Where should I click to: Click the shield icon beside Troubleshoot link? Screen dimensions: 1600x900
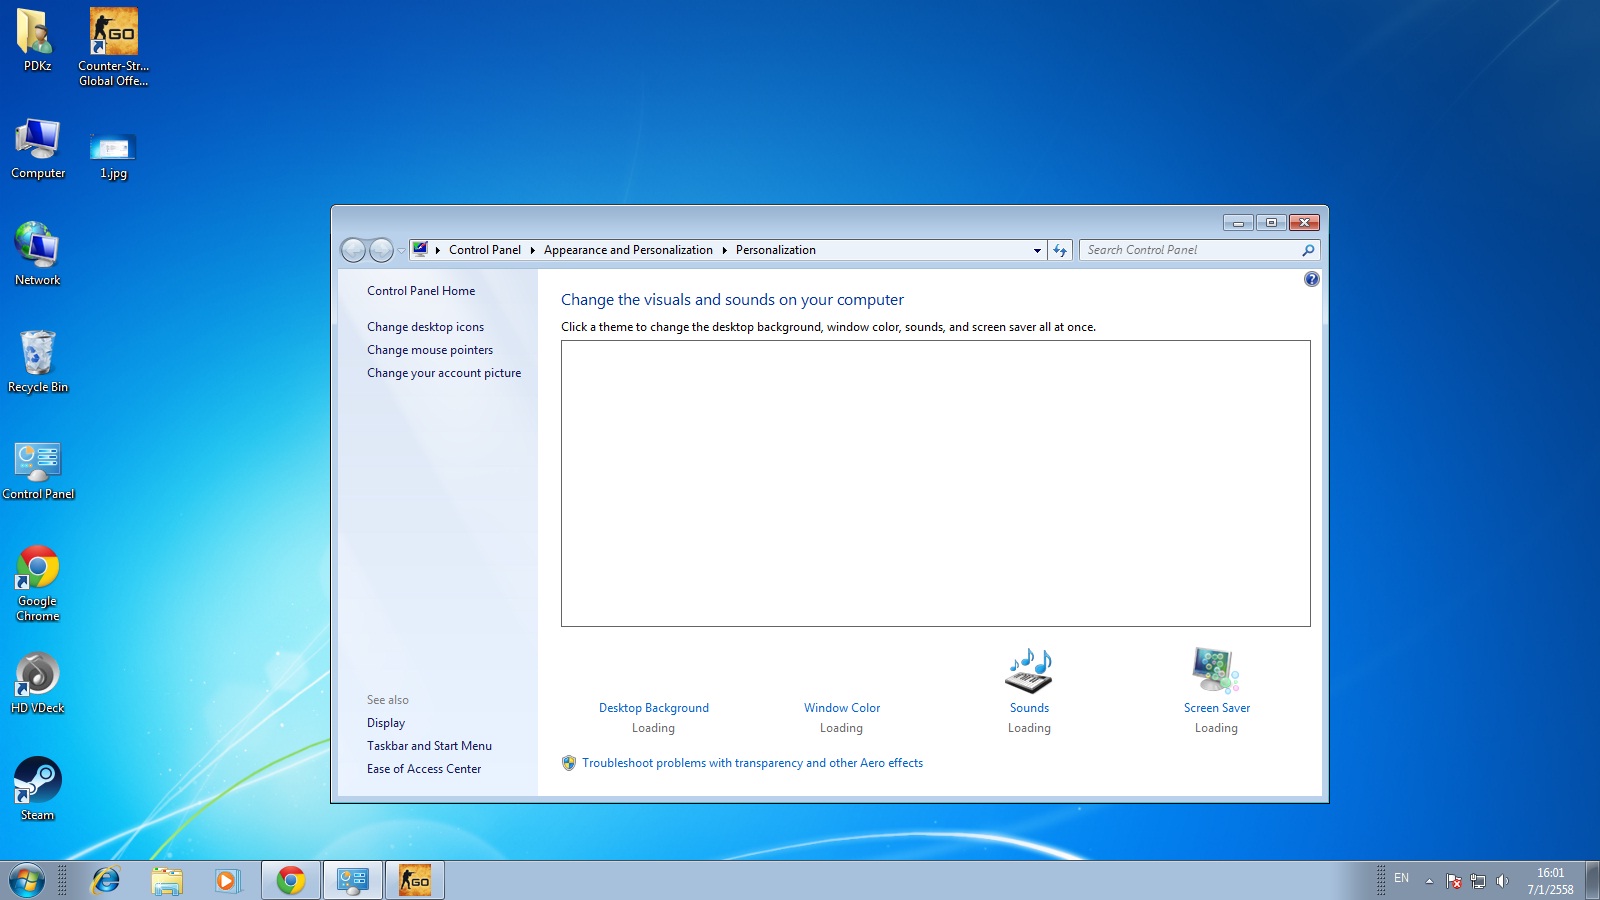[x=569, y=763]
